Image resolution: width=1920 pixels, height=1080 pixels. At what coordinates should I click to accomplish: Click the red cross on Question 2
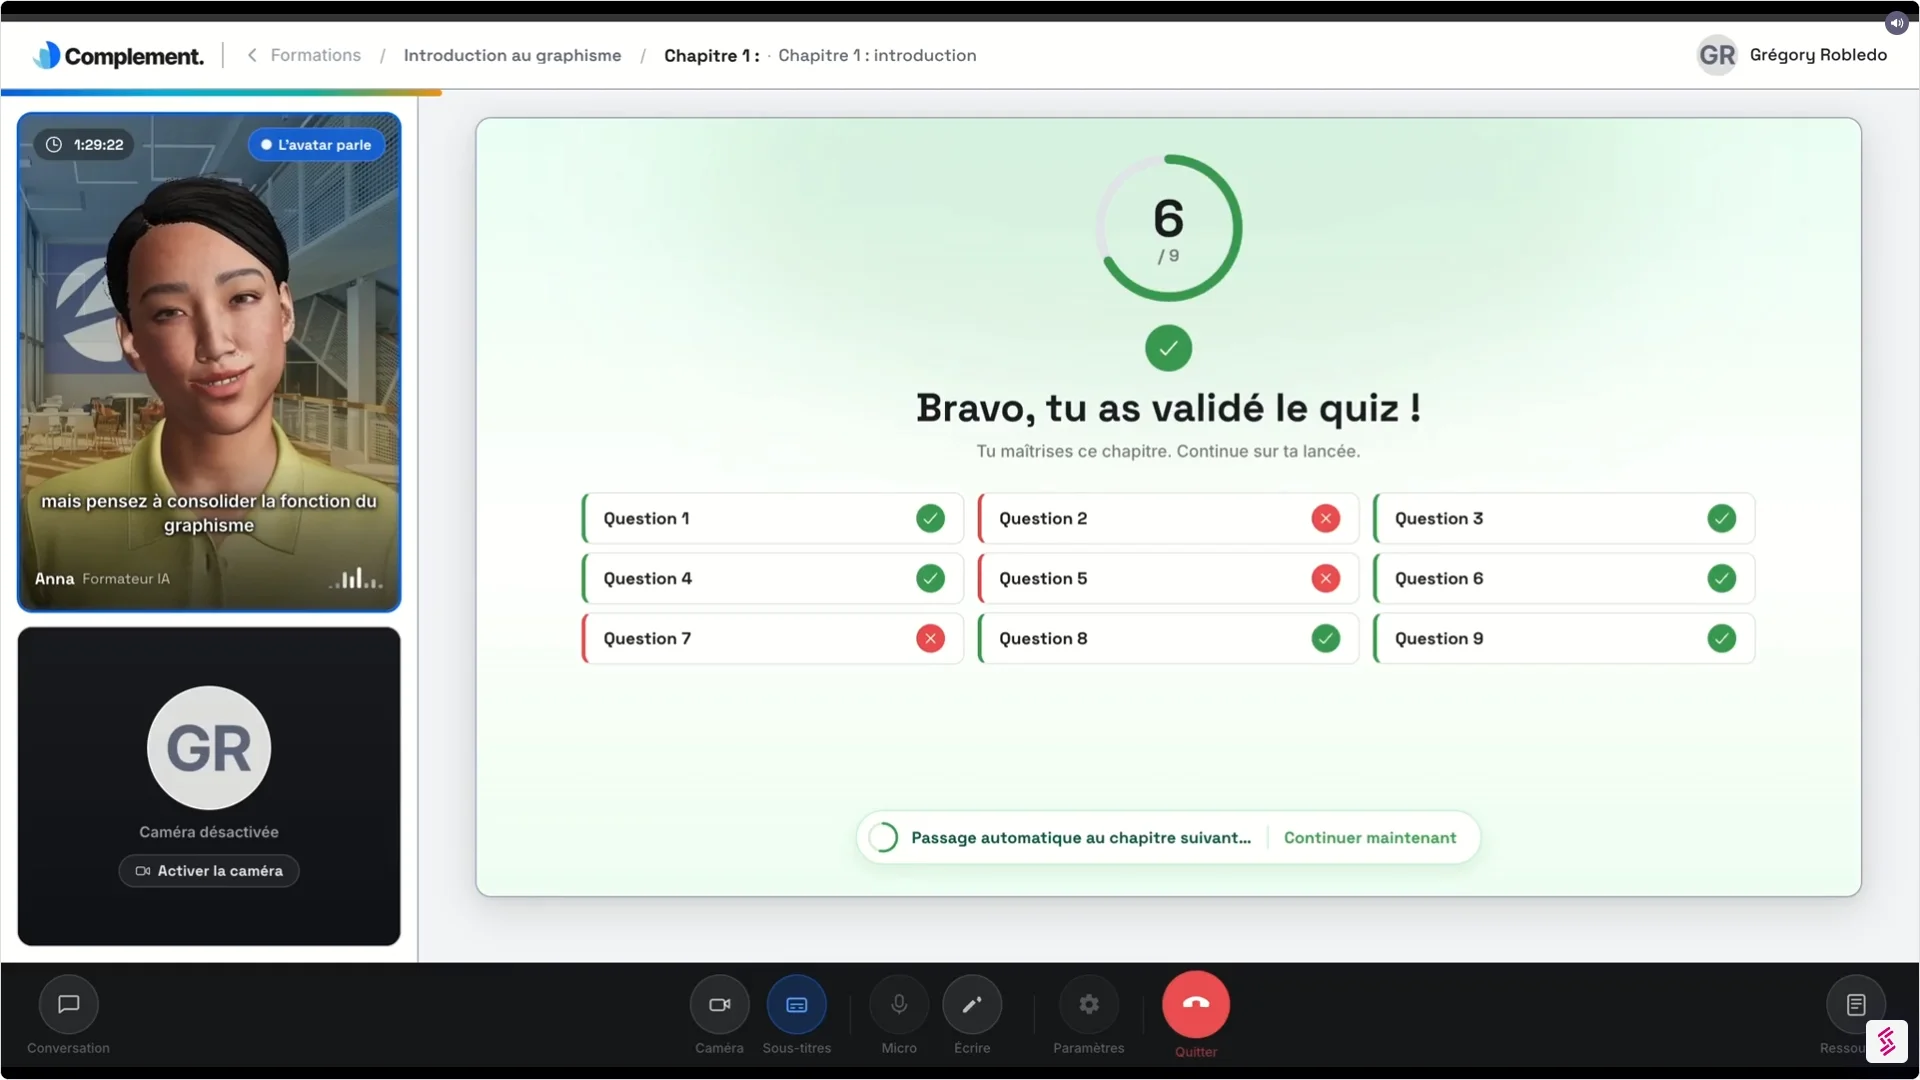(x=1326, y=518)
